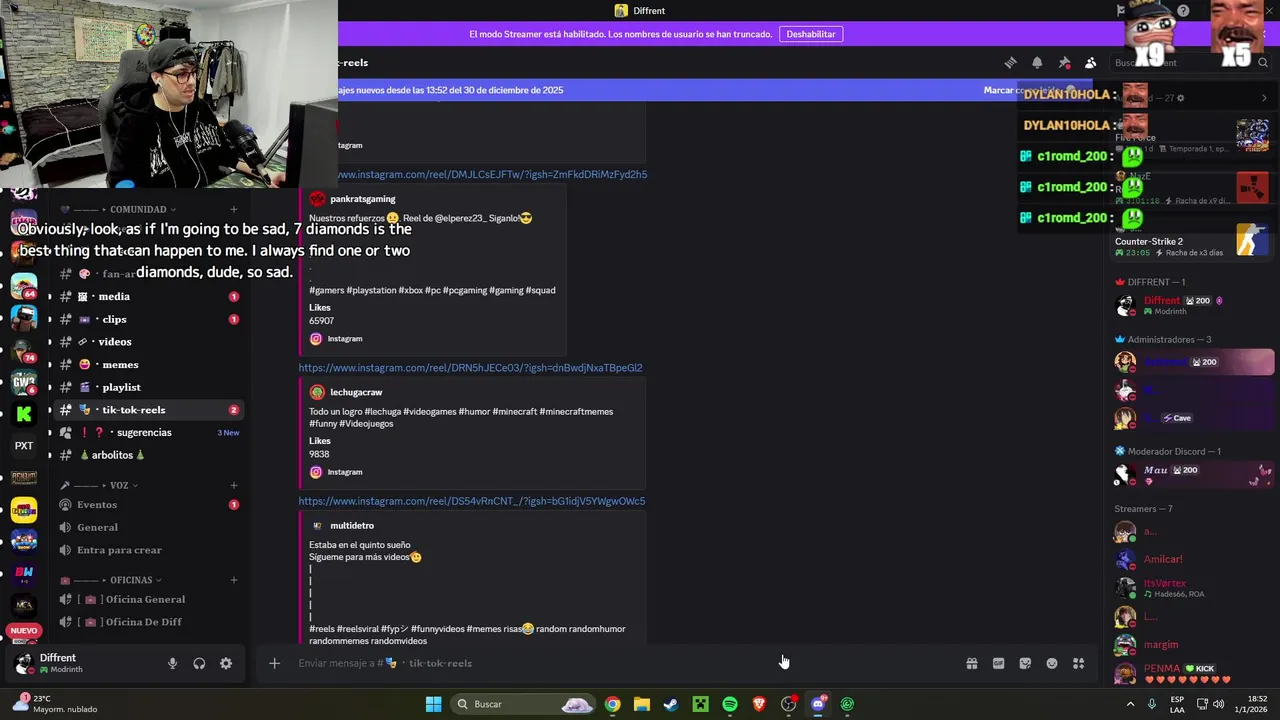Open the PXT server icon
Image resolution: width=1280 pixels, height=720 pixels.
click(x=24, y=446)
